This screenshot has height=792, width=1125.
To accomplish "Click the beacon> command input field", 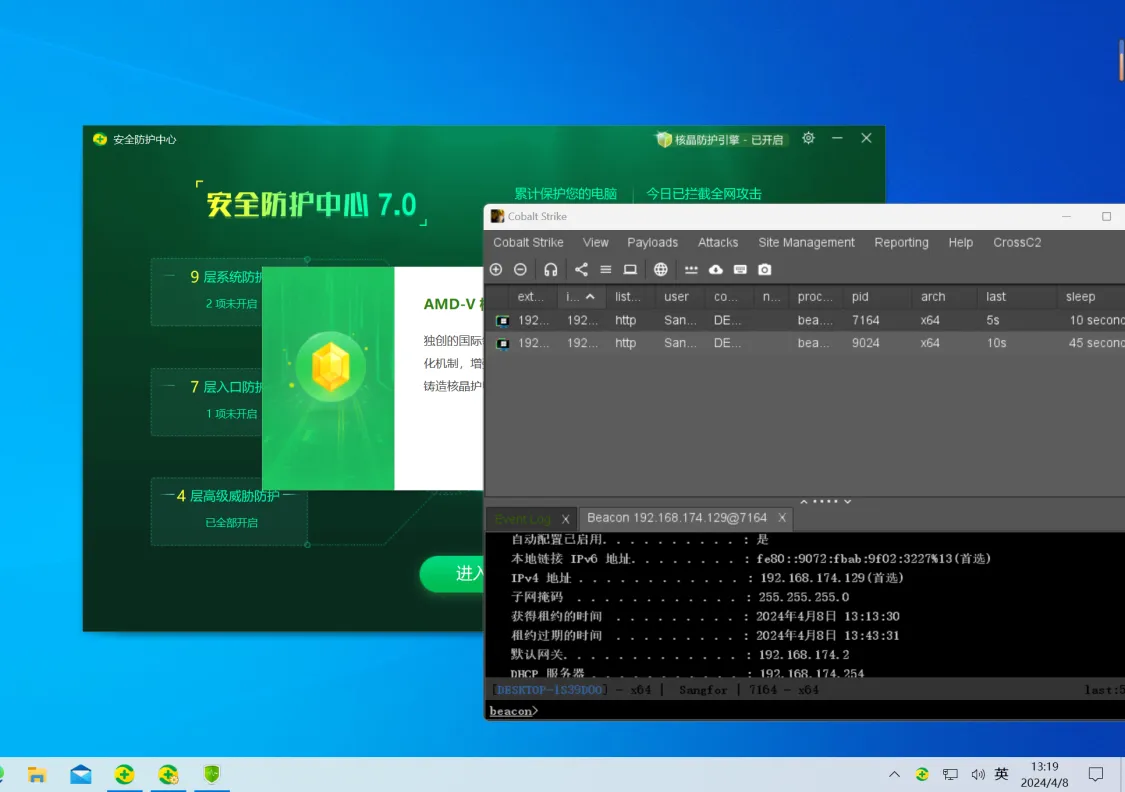I will pos(804,711).
